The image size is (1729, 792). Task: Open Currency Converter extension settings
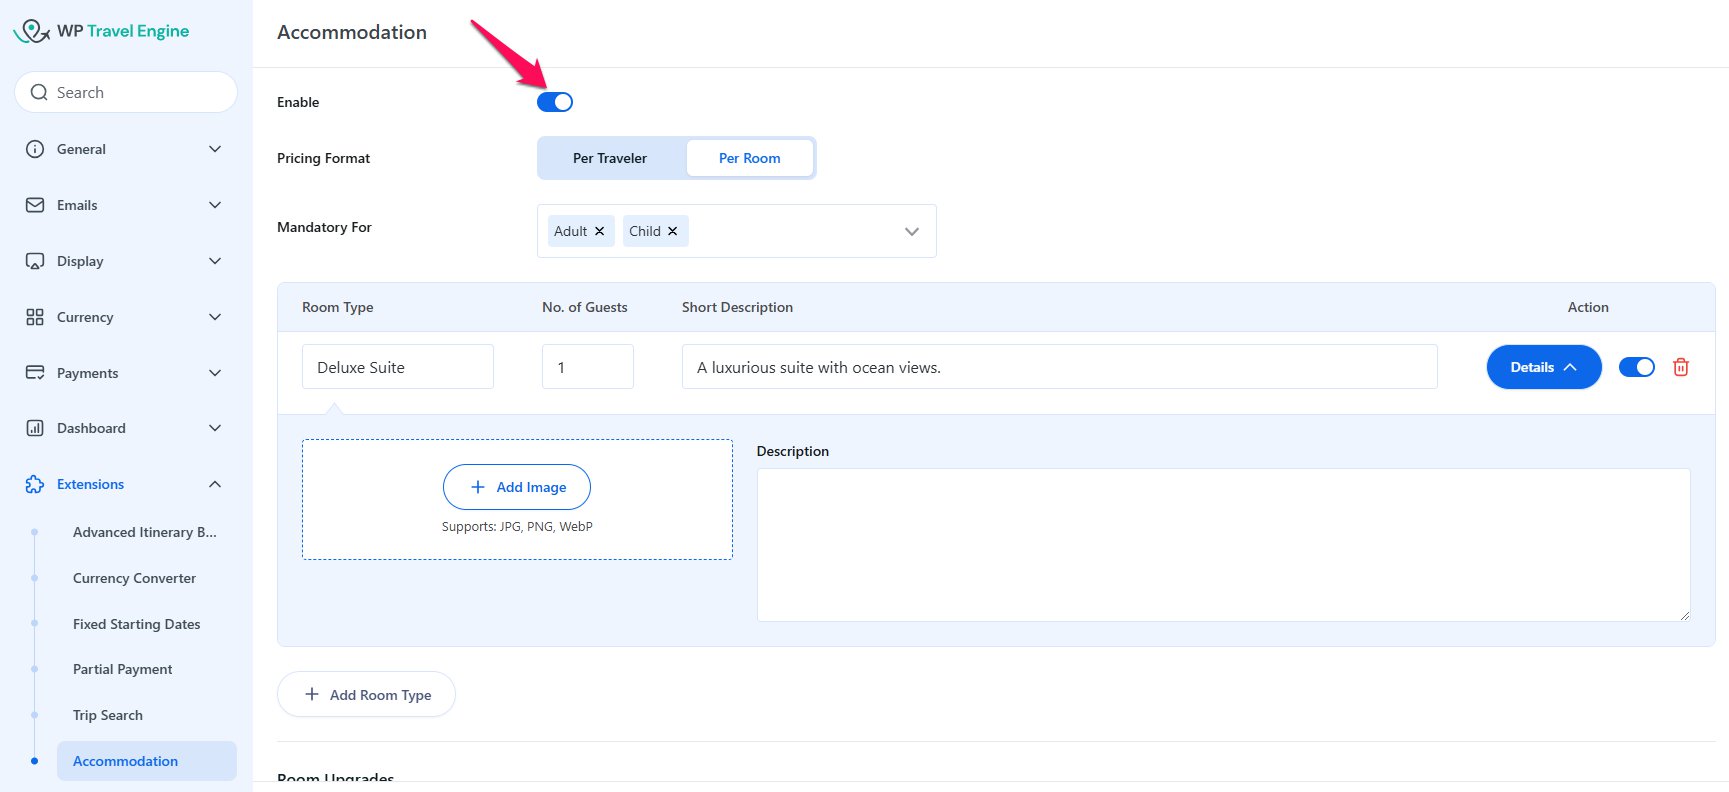(x=134, y=578)
